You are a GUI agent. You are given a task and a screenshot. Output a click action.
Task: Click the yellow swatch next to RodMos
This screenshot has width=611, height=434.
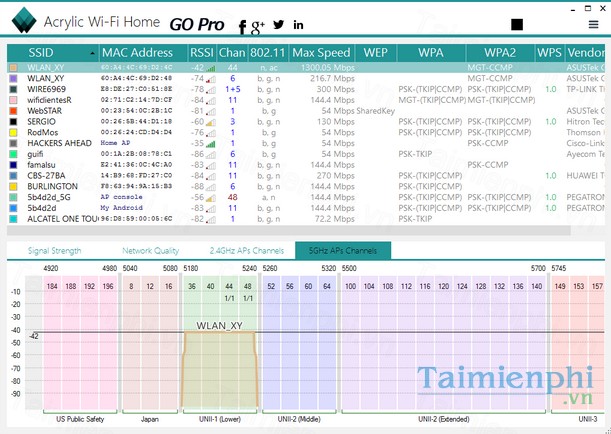click(x=13, y=132)
